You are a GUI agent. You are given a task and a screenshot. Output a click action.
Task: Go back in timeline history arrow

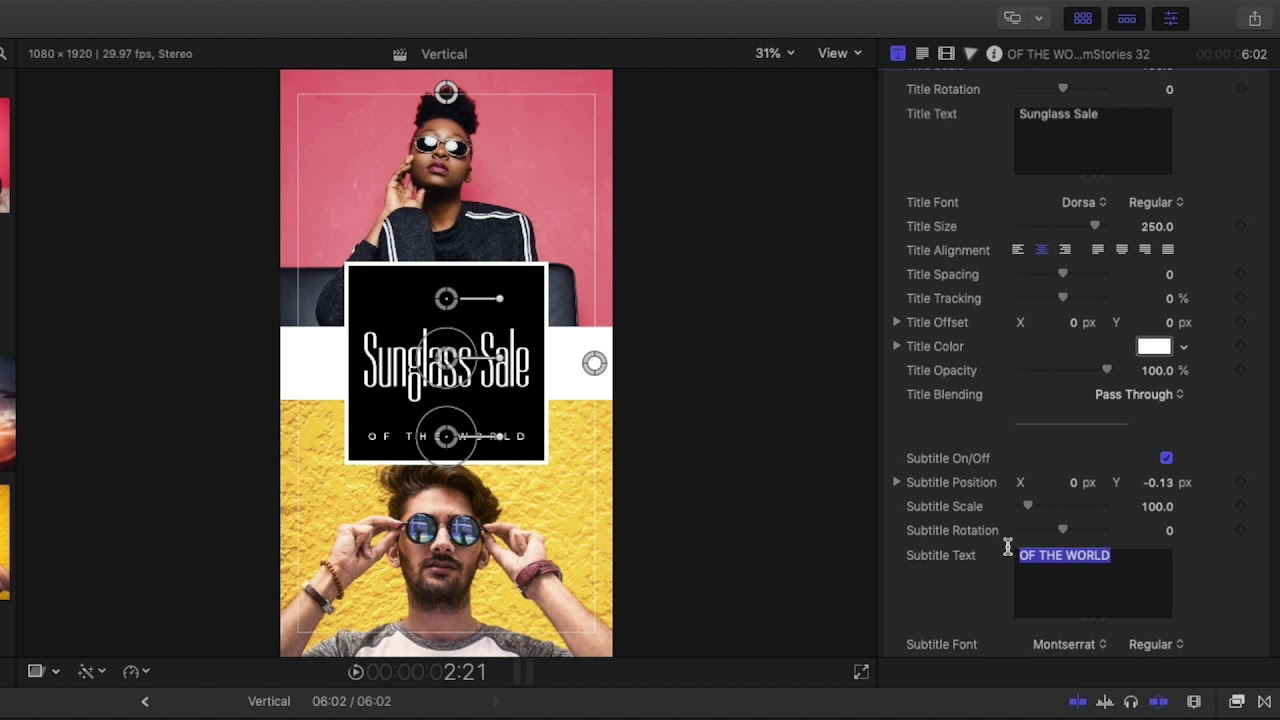point(145,702)
